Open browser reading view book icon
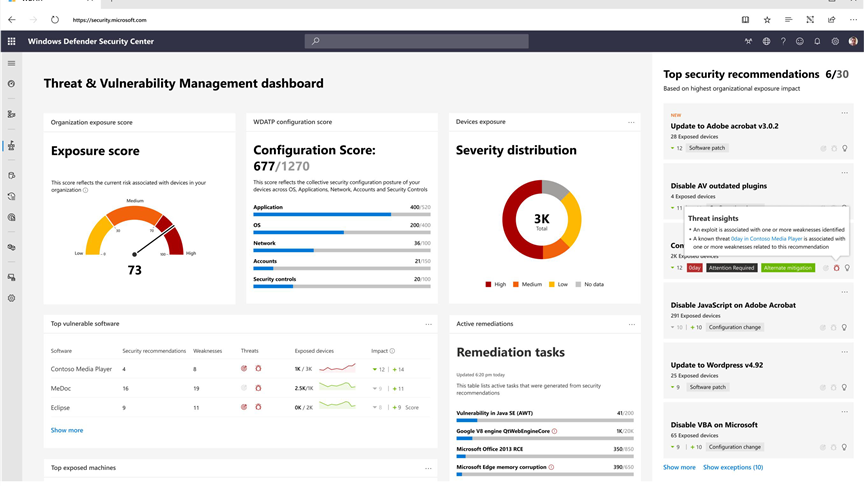864x486 pixels. pos(745,20)
